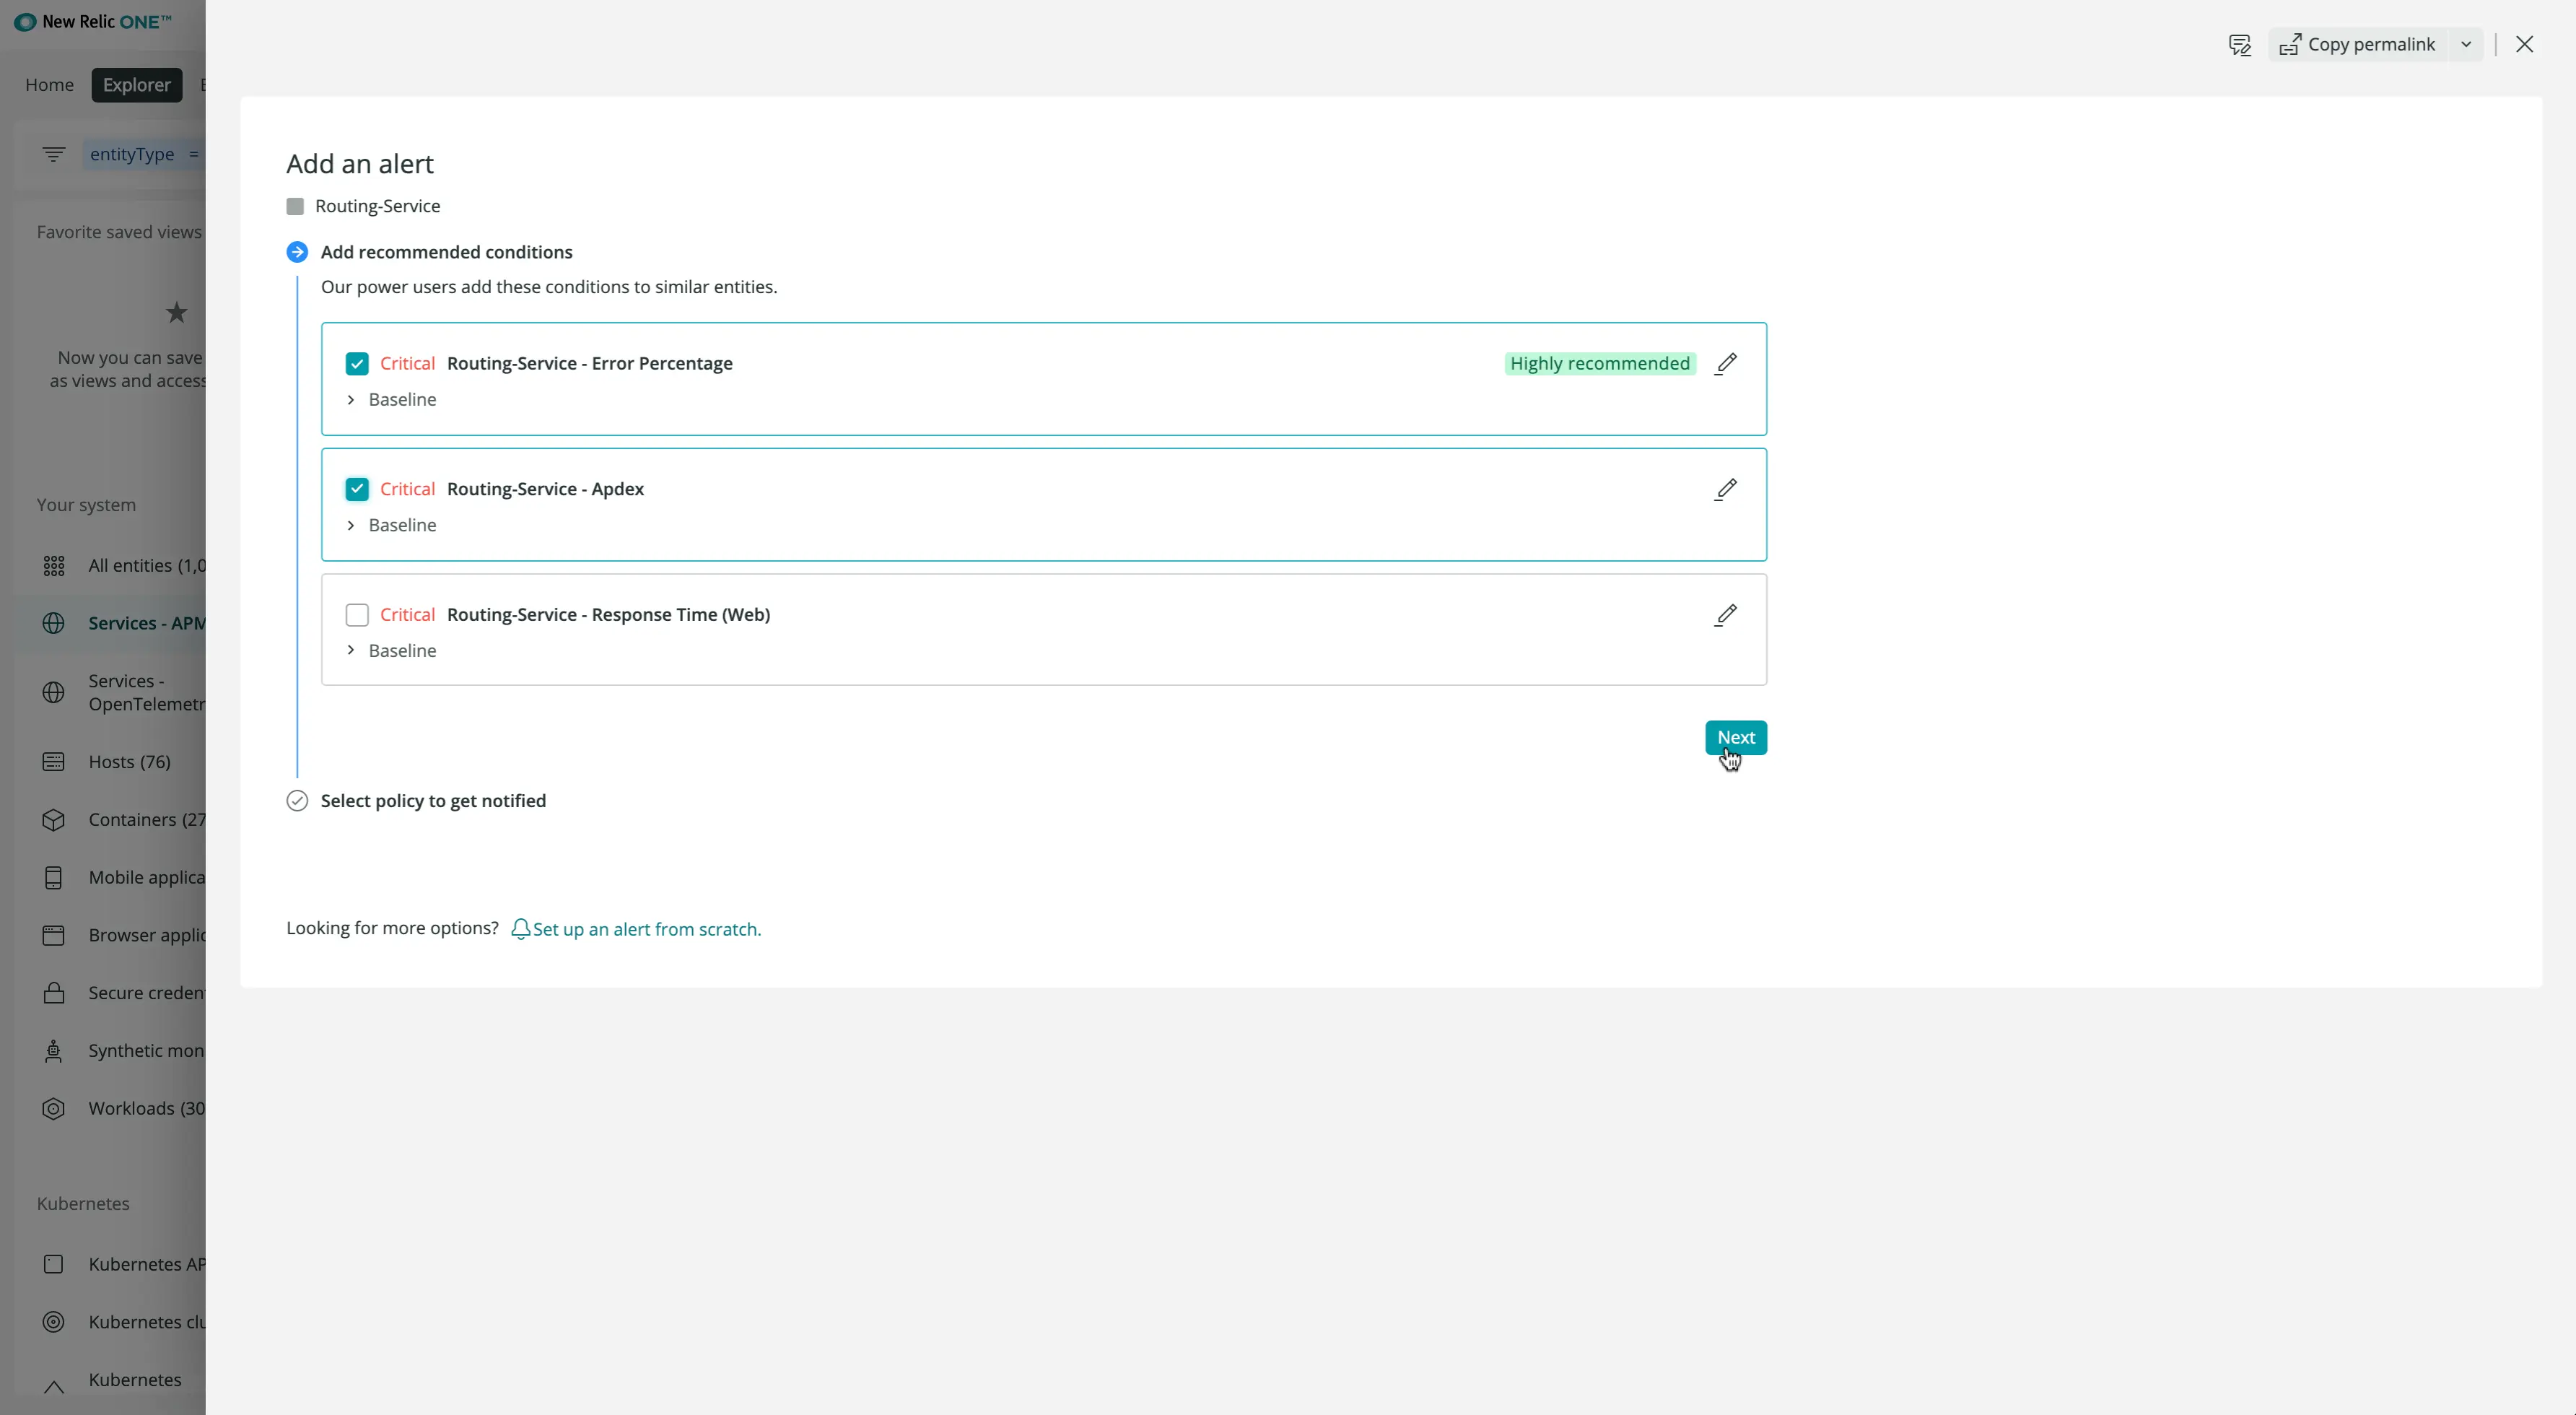The width and height of the screenshot is (2576, 1415).
Task: Click the edit pencil icon for Response Time condition
Action: coord(1726,614)
